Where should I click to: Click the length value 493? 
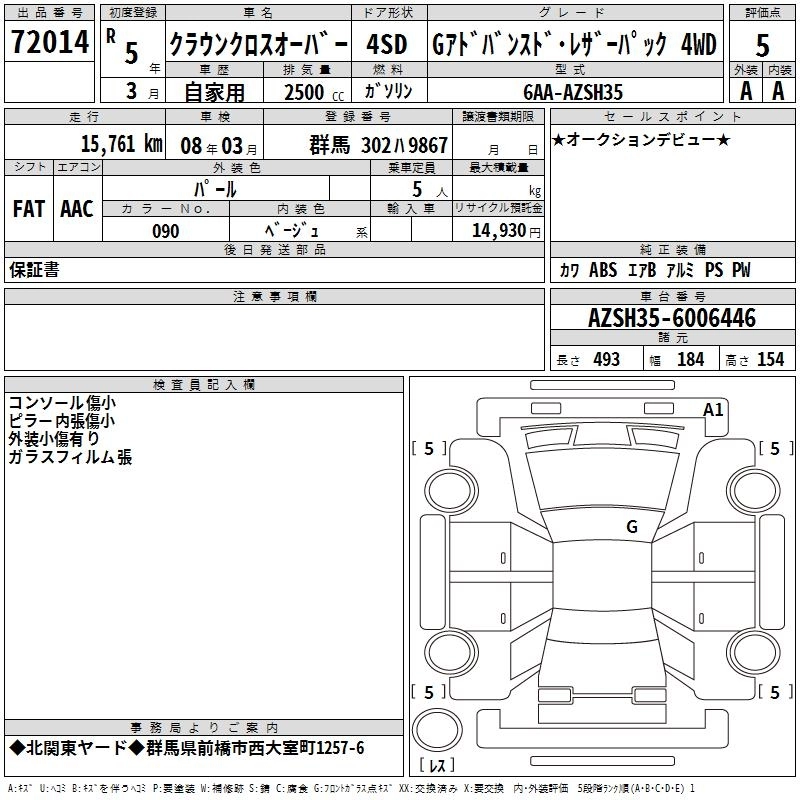click(x=606, y=360)
